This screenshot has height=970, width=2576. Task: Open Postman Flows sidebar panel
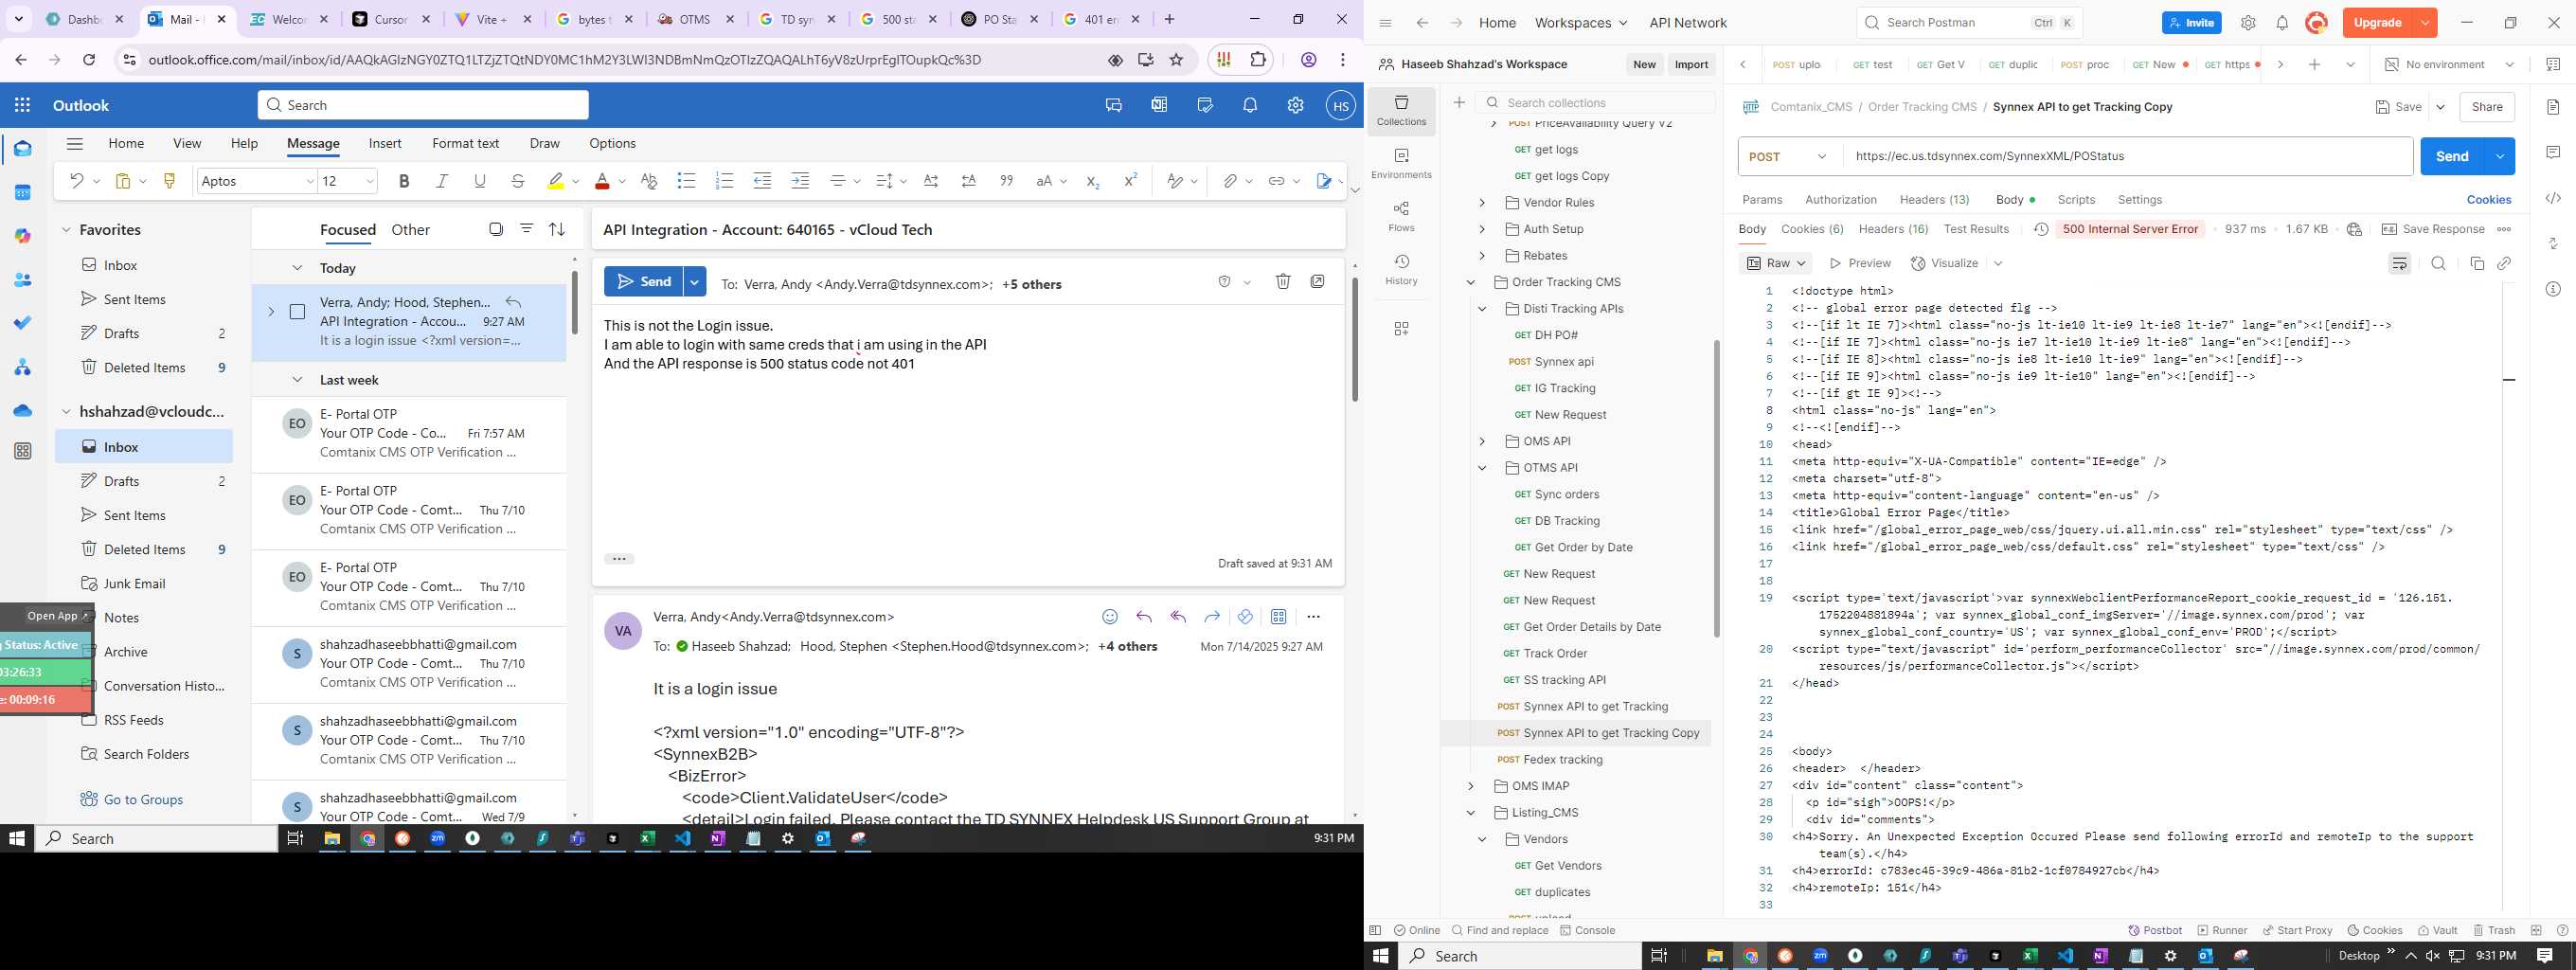1401,217
